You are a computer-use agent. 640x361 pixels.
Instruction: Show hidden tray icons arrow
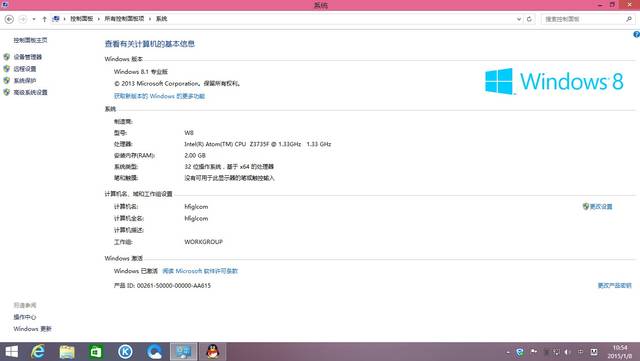(x=508, y=352)
